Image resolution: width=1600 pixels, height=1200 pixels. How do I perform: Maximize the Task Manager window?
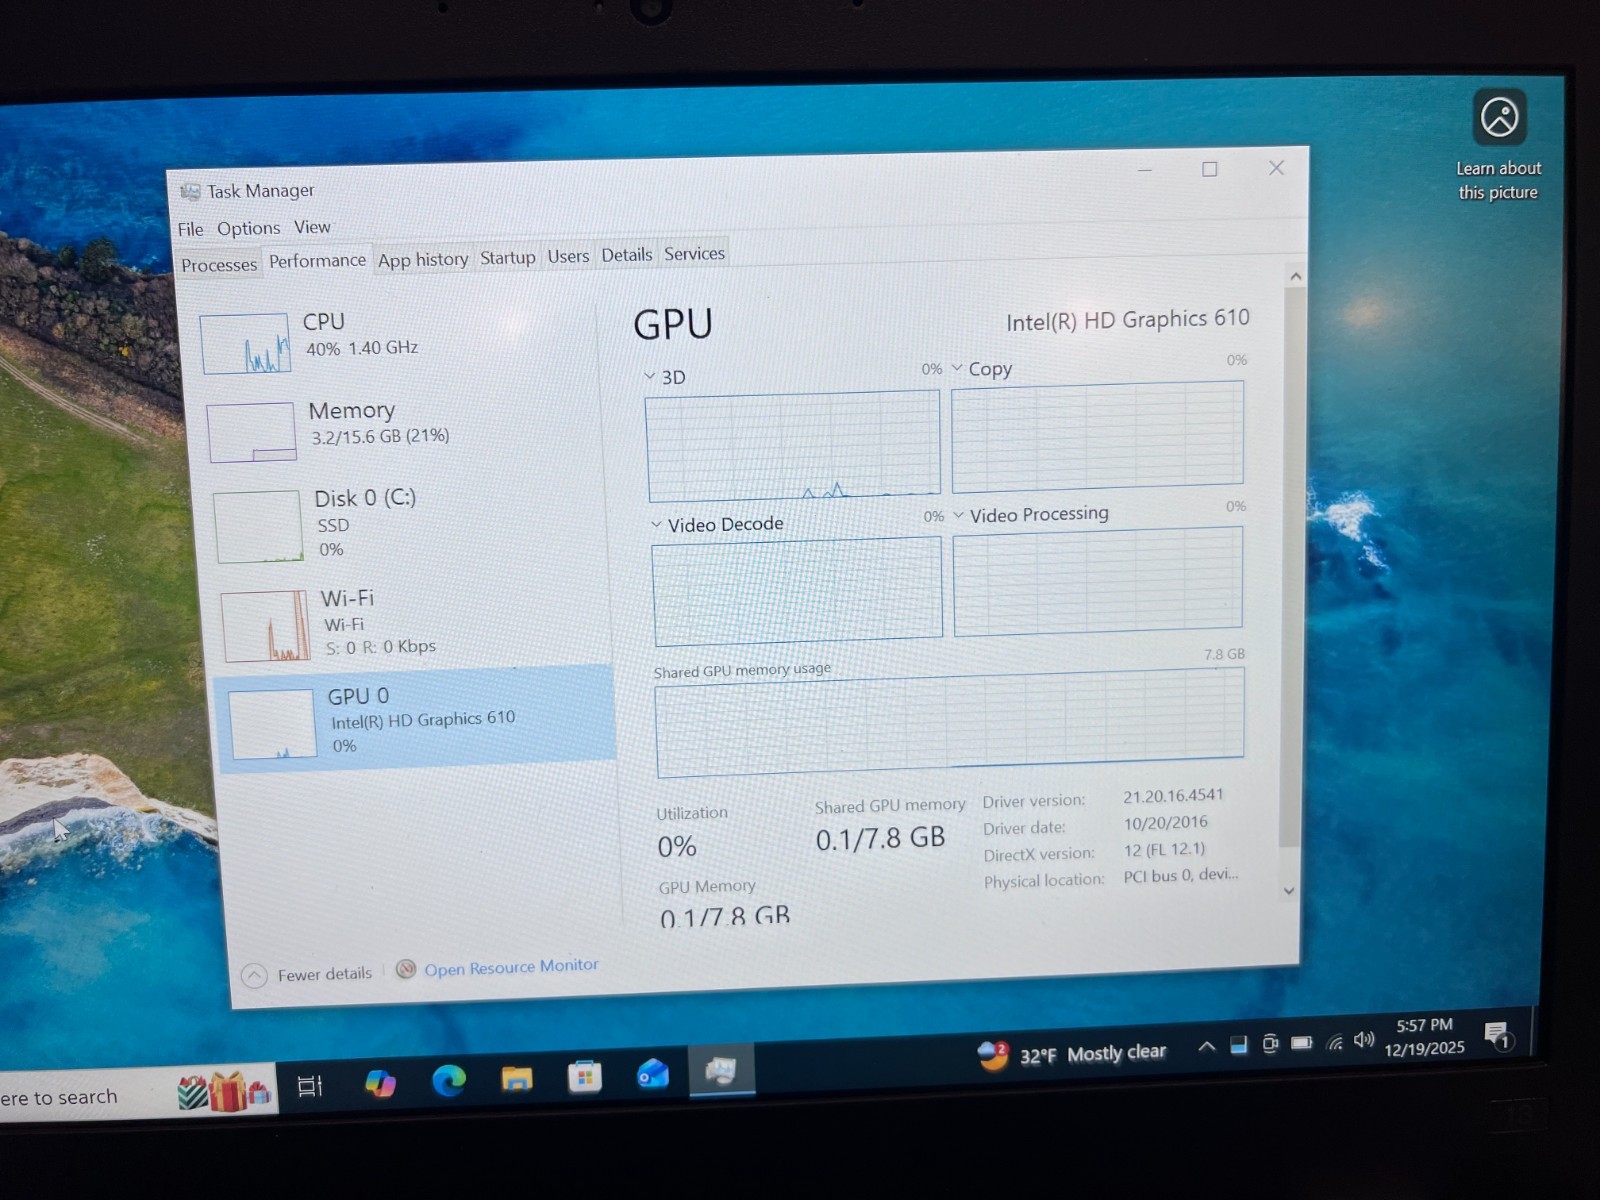[1210, 170]
